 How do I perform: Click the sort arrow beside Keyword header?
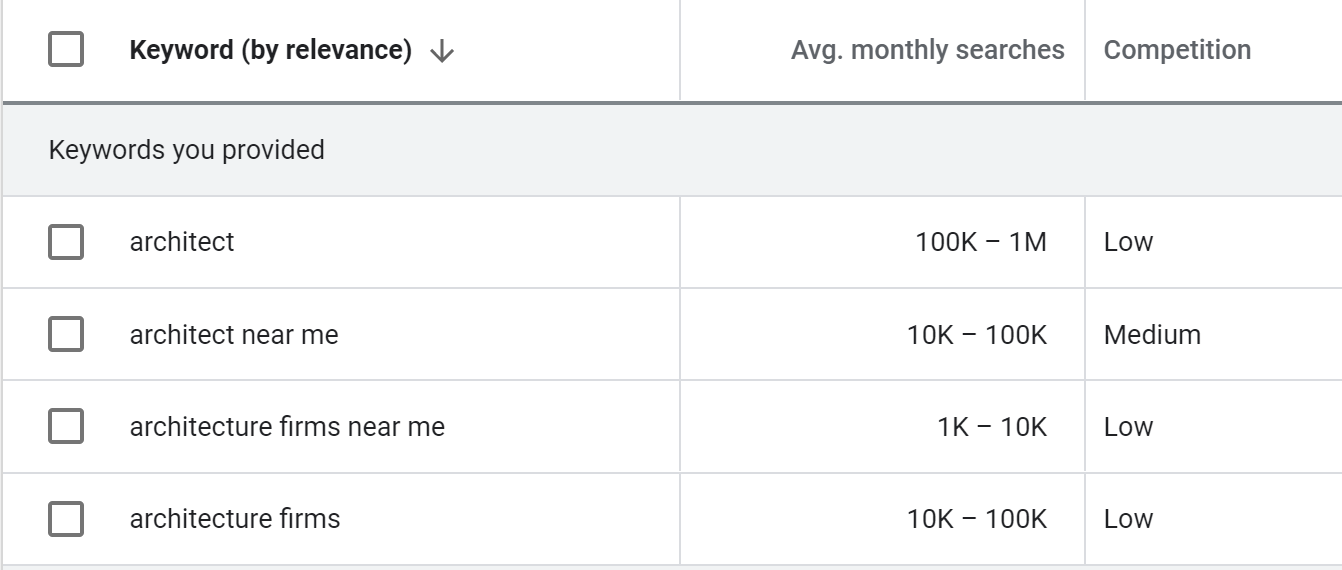pos(441,51)
